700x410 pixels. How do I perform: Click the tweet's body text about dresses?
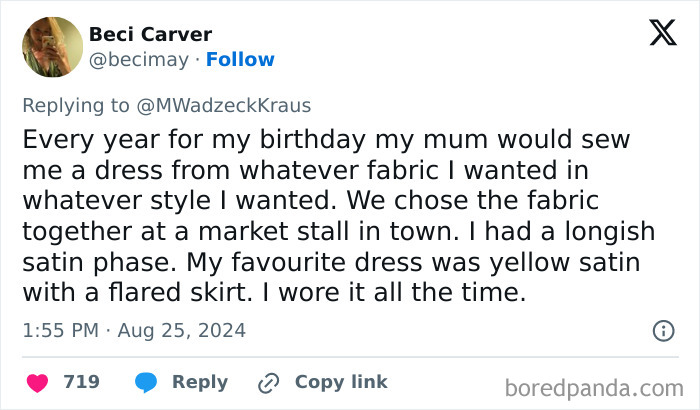[x=340, y=215]
